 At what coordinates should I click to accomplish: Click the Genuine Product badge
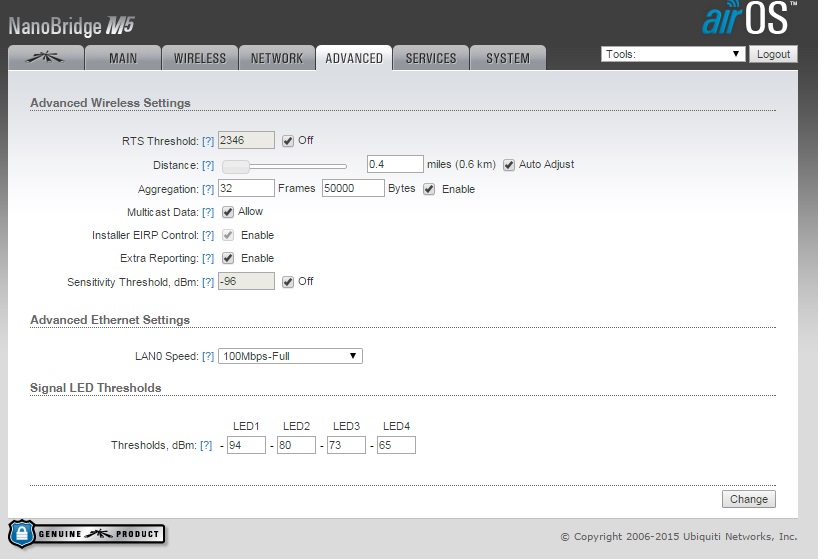87,534
